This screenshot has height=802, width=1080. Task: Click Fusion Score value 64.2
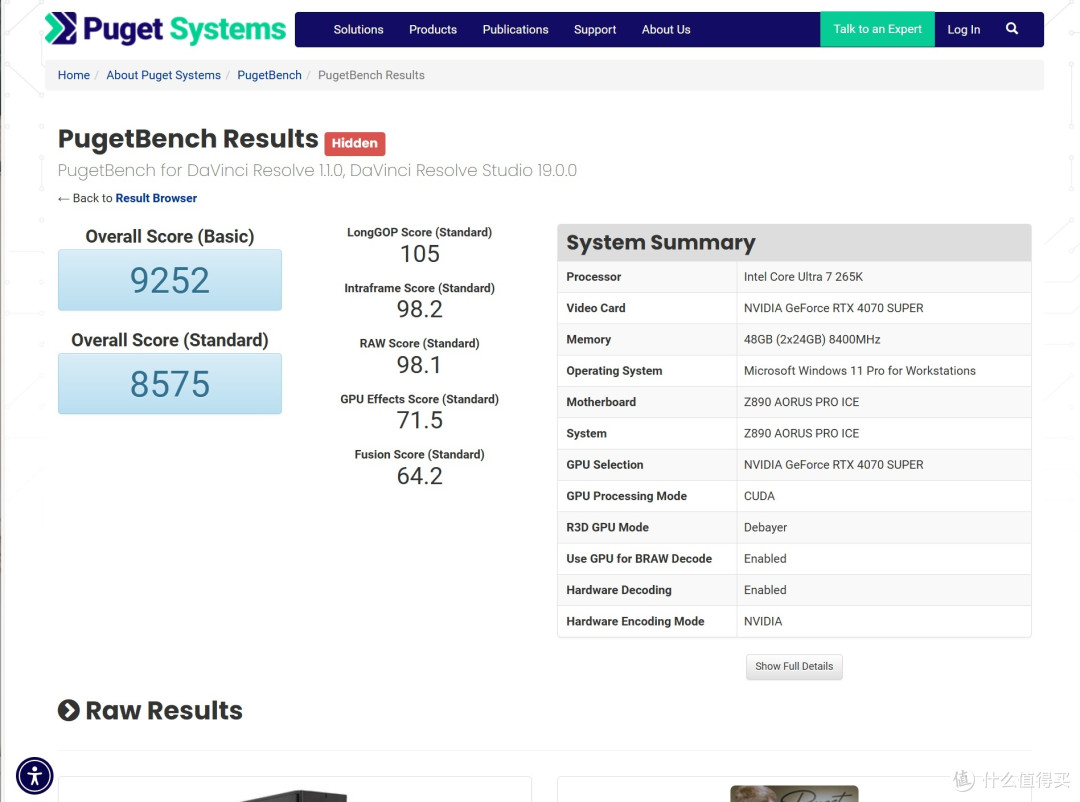point(419,476)
